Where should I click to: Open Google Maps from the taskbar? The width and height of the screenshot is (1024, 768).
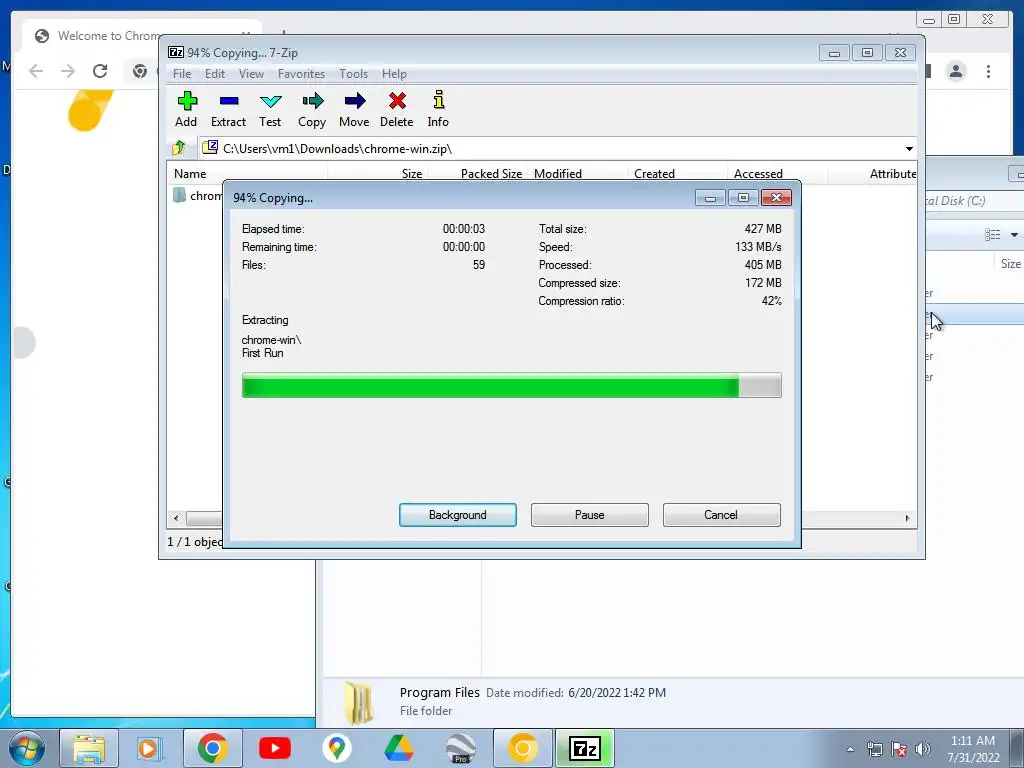(x=337, y=748)
